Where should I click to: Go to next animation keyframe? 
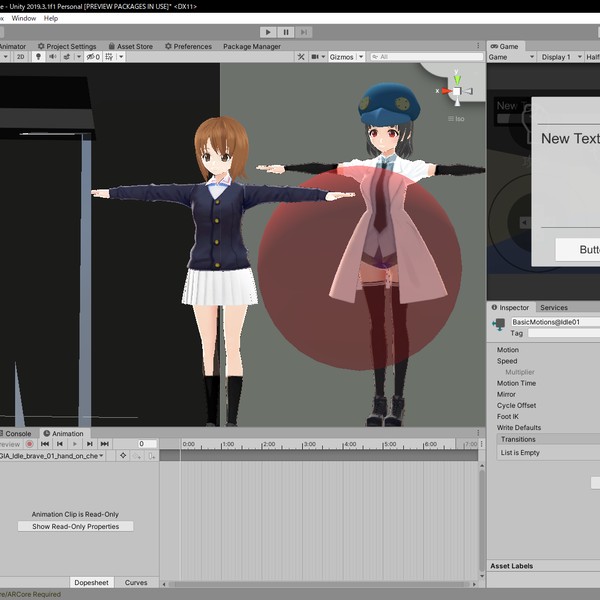coord(90,444)
